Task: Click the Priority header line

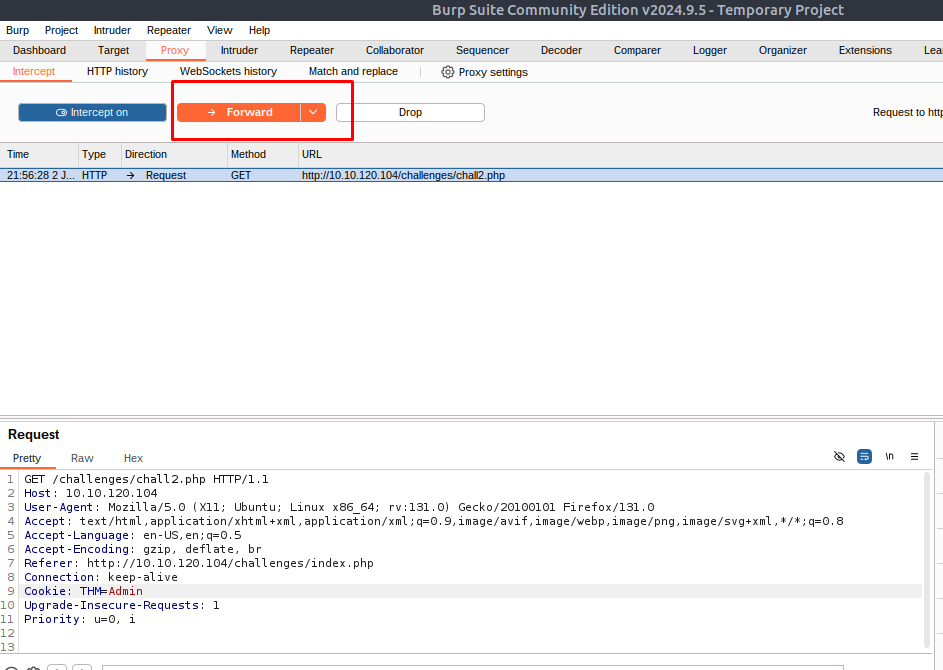Action: pos(79,619)
